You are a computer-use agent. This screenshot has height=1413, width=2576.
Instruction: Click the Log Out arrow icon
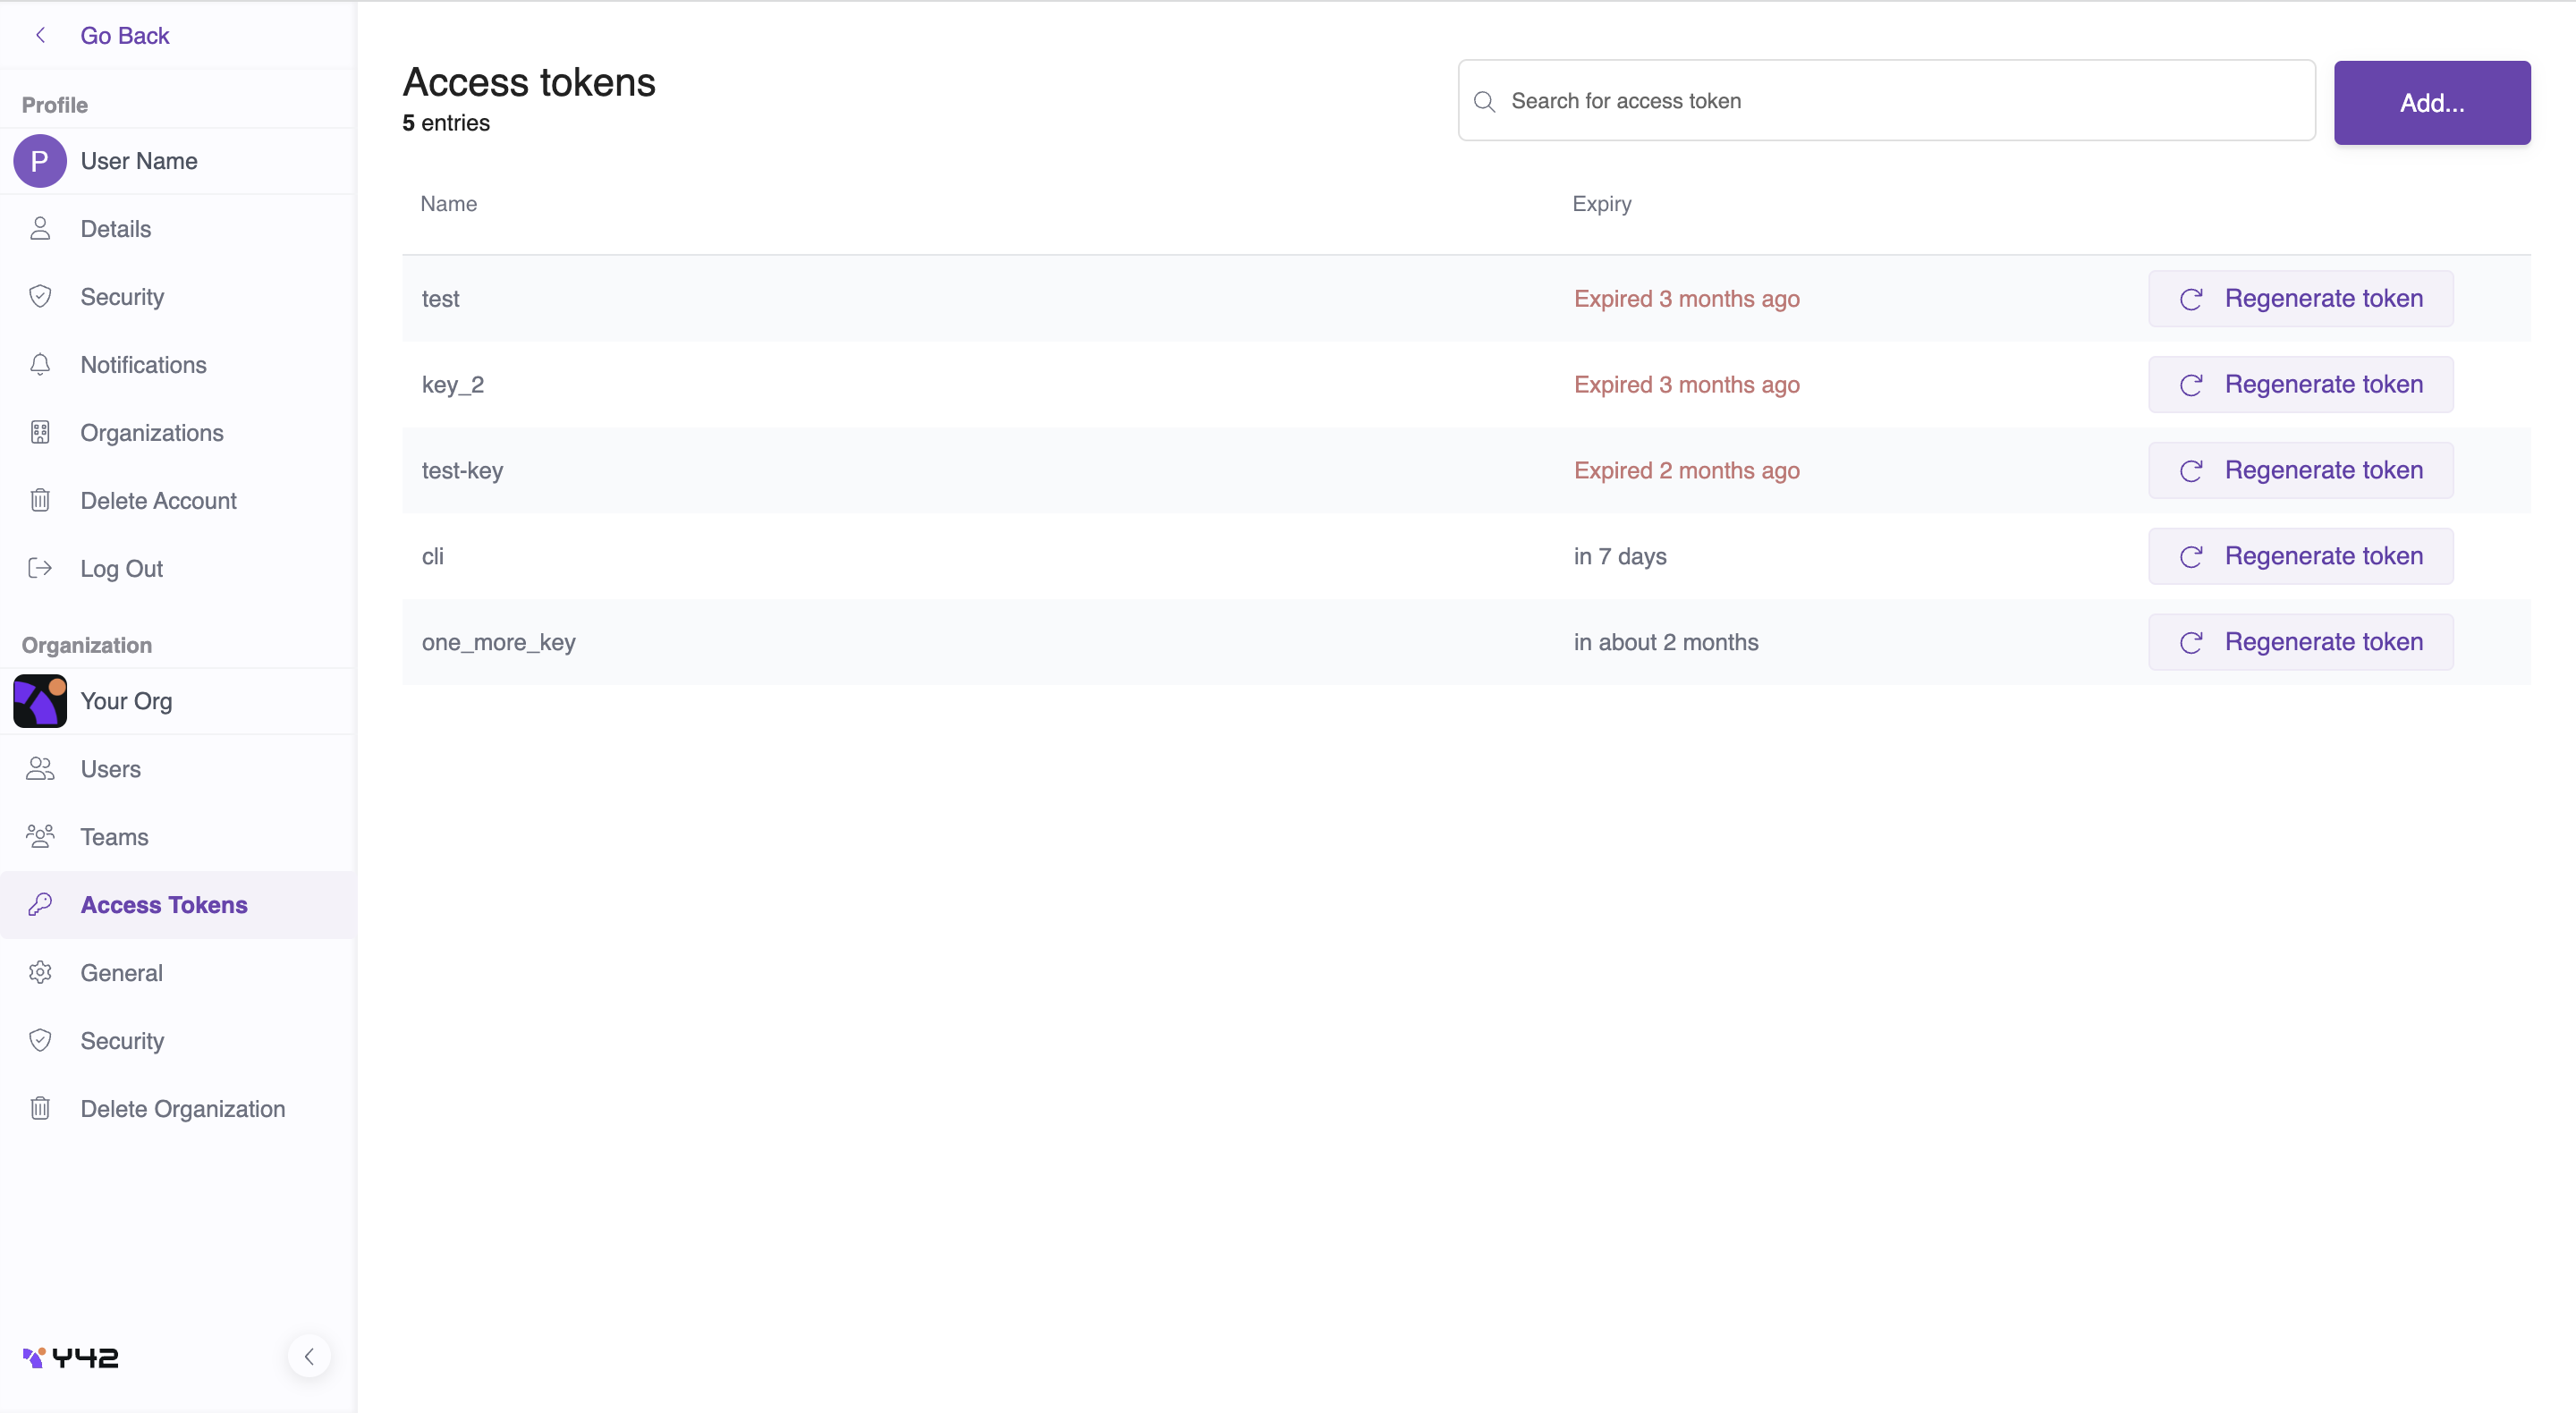tap(40, 568)
